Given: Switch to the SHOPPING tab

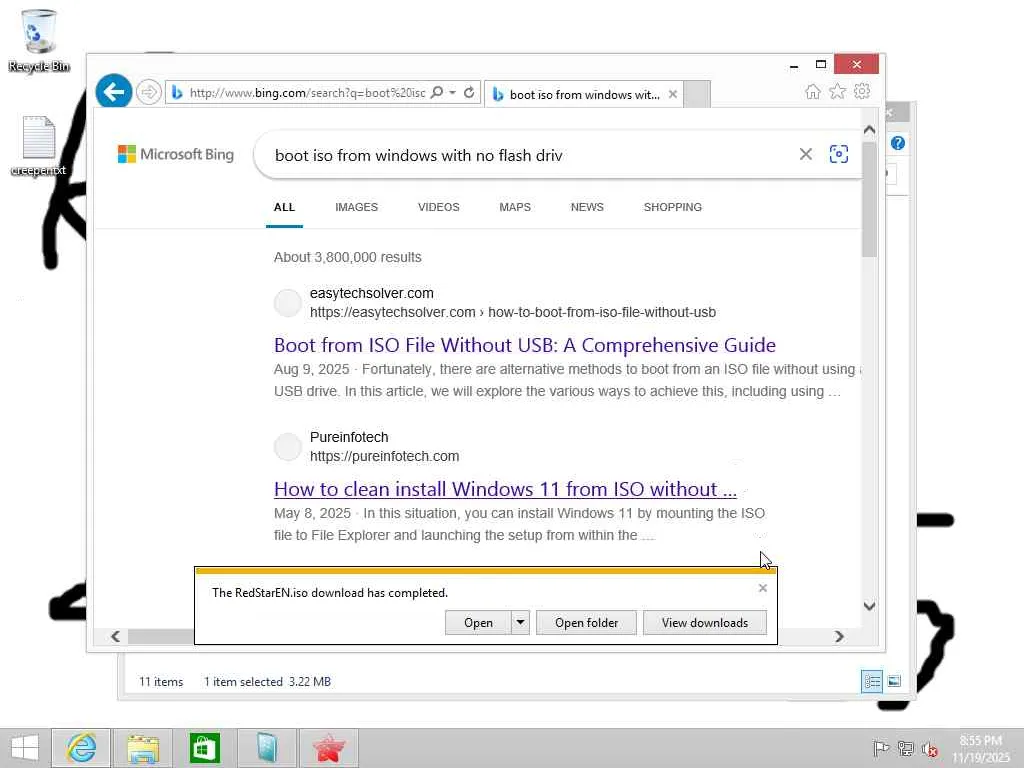Looking at the screenshot, I should [673, 207].
